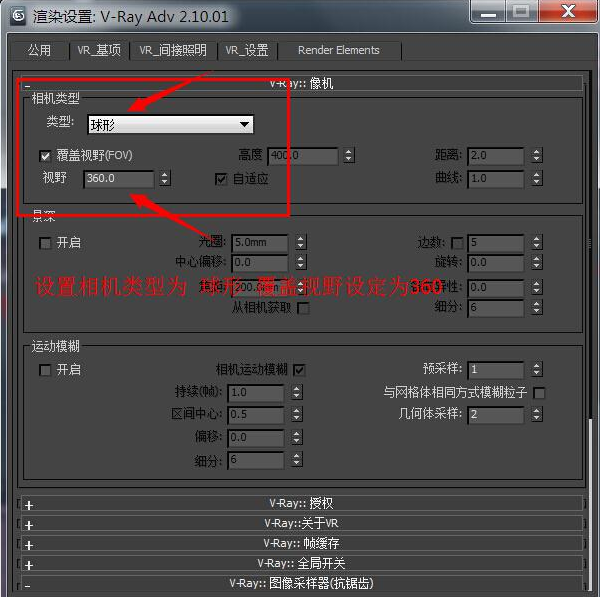Click the motion blur 细分 spinner arrows
Image resolution: width=600 pixels, height=597 pixels.
[297, 460]
